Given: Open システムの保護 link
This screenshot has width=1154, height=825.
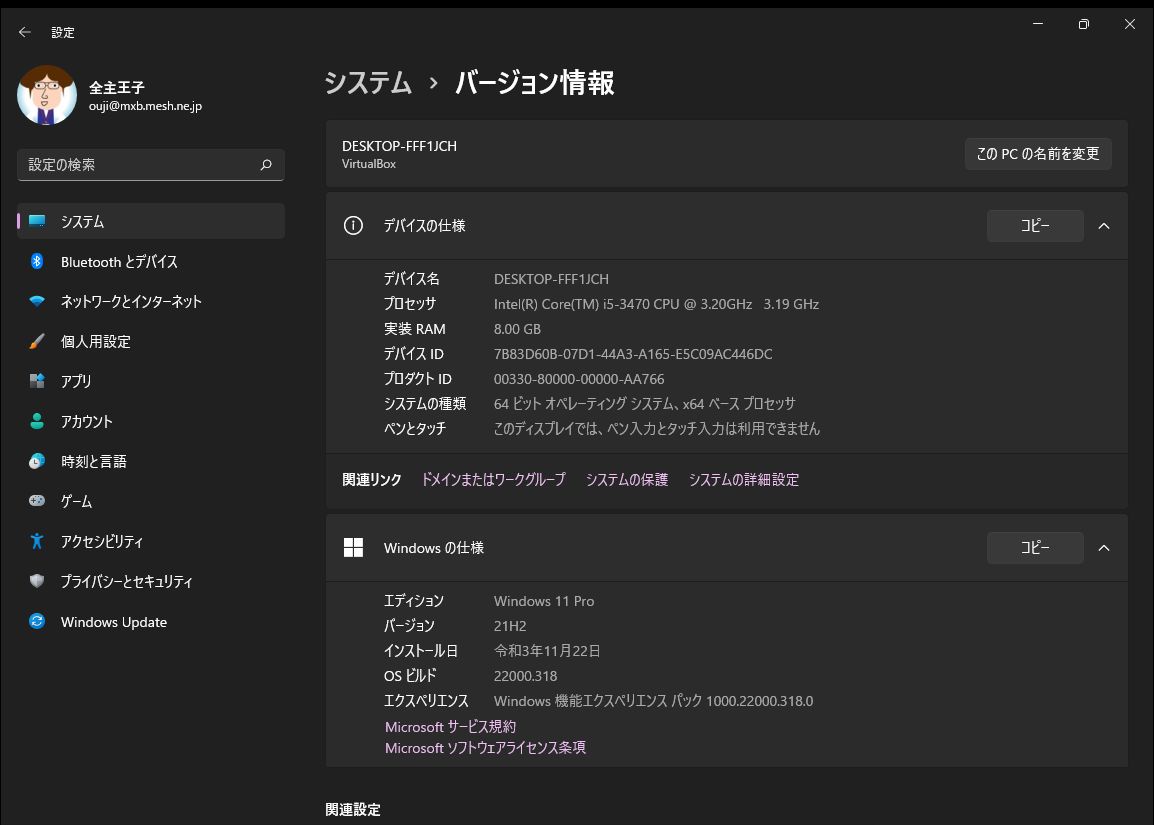Looking at the screenshot, I should click(627, 480).
